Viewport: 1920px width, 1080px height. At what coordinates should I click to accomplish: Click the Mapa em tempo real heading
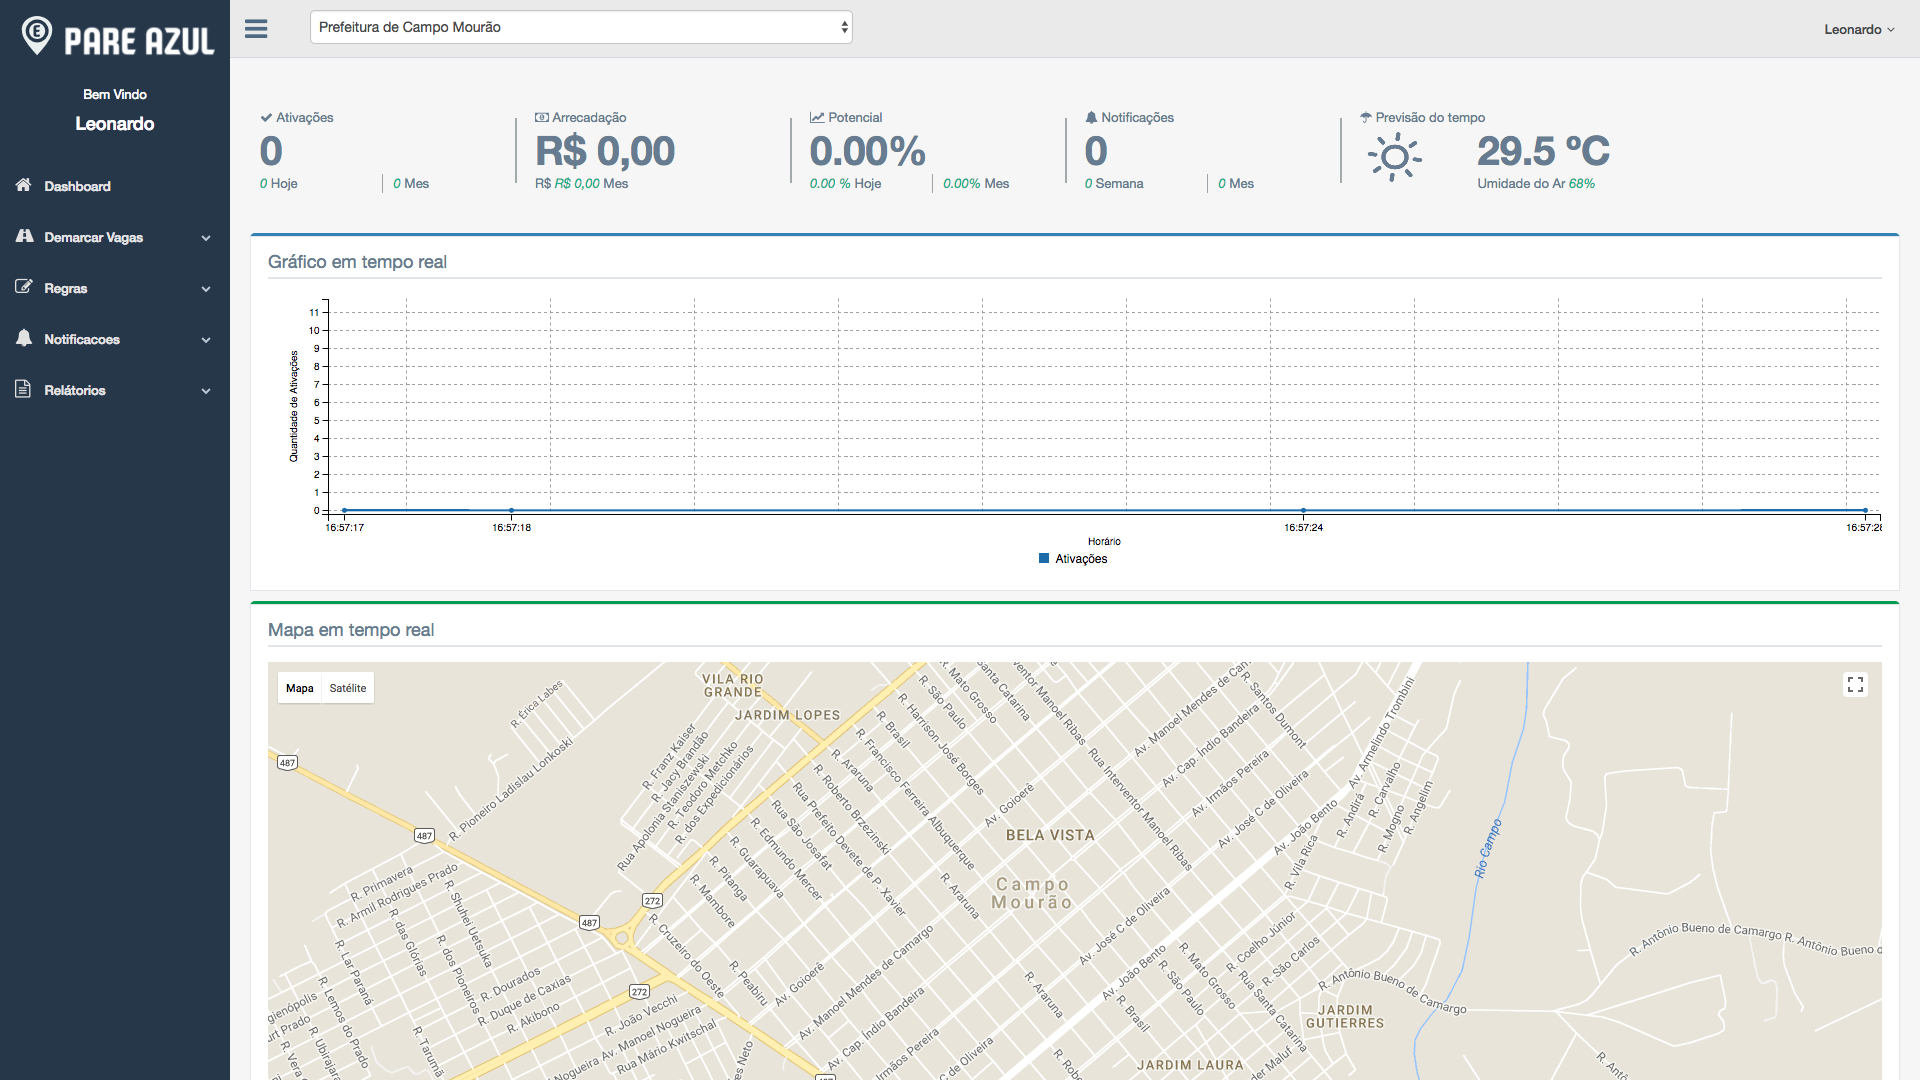click(351, 630)
